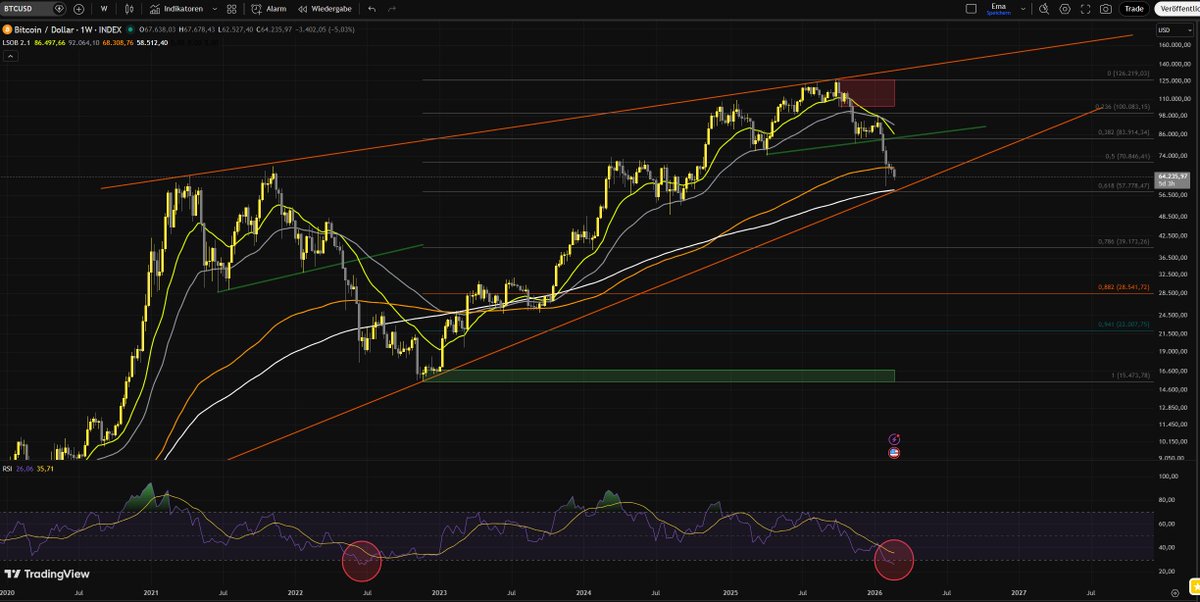Viewport: 1200px width, 602px height.
Task: Select the red rectangle zone near the top
Action: [869, 94]
